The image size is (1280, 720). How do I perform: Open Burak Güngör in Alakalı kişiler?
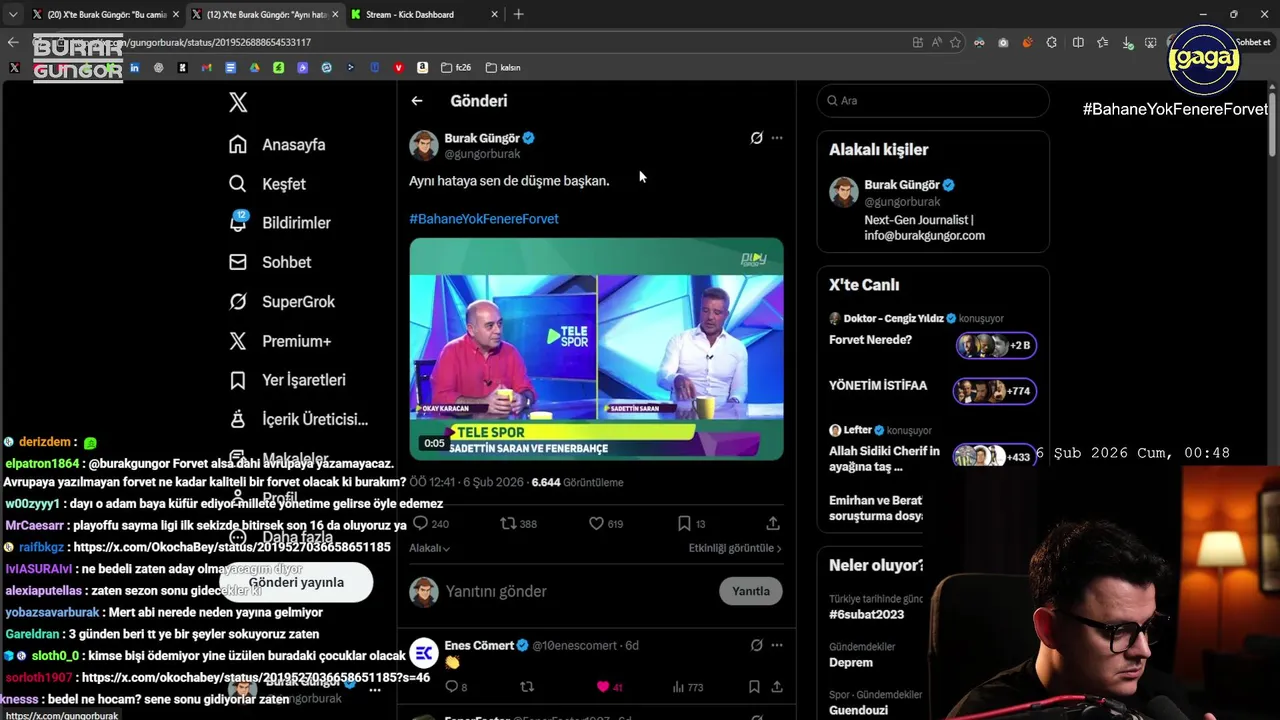tap(933, 209)
